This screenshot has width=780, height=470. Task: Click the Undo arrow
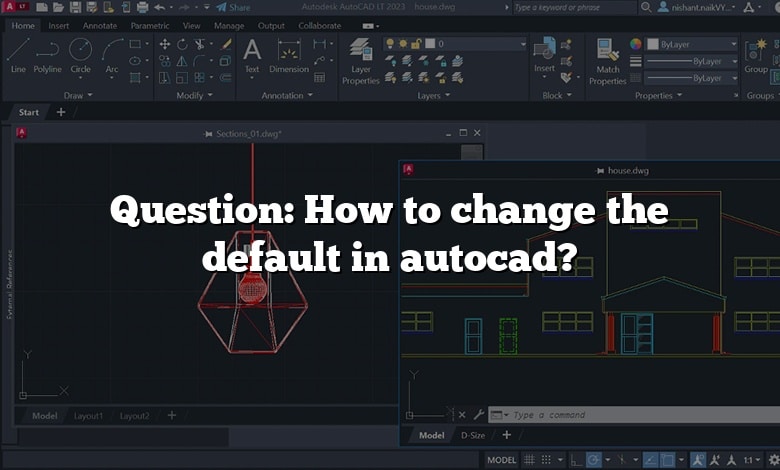coord(160,7)
